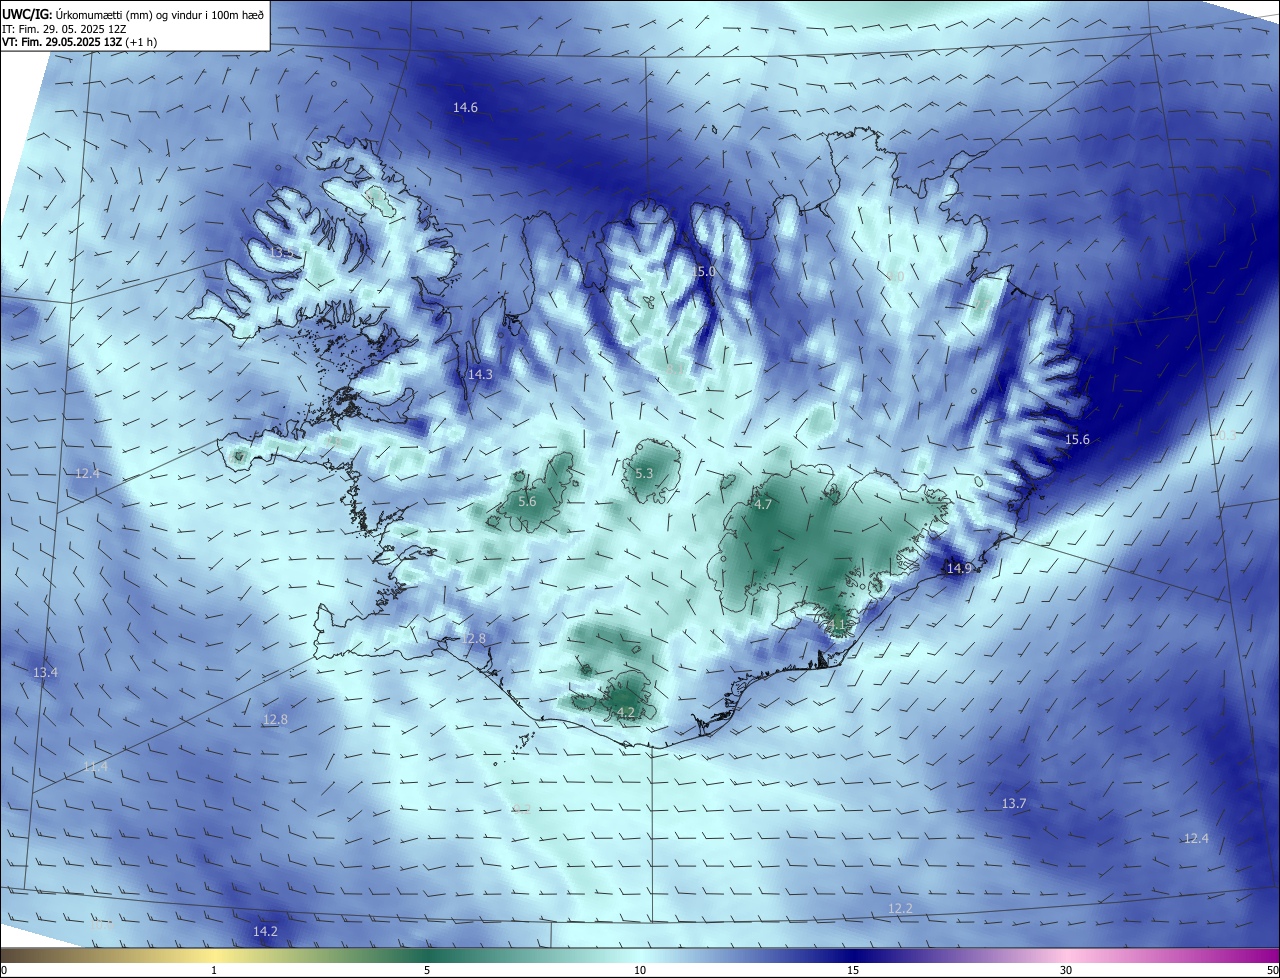The image size is (1280, 978).
Task: Click the 11.4 value in the southwest ocean
Action: coord(95,766)
